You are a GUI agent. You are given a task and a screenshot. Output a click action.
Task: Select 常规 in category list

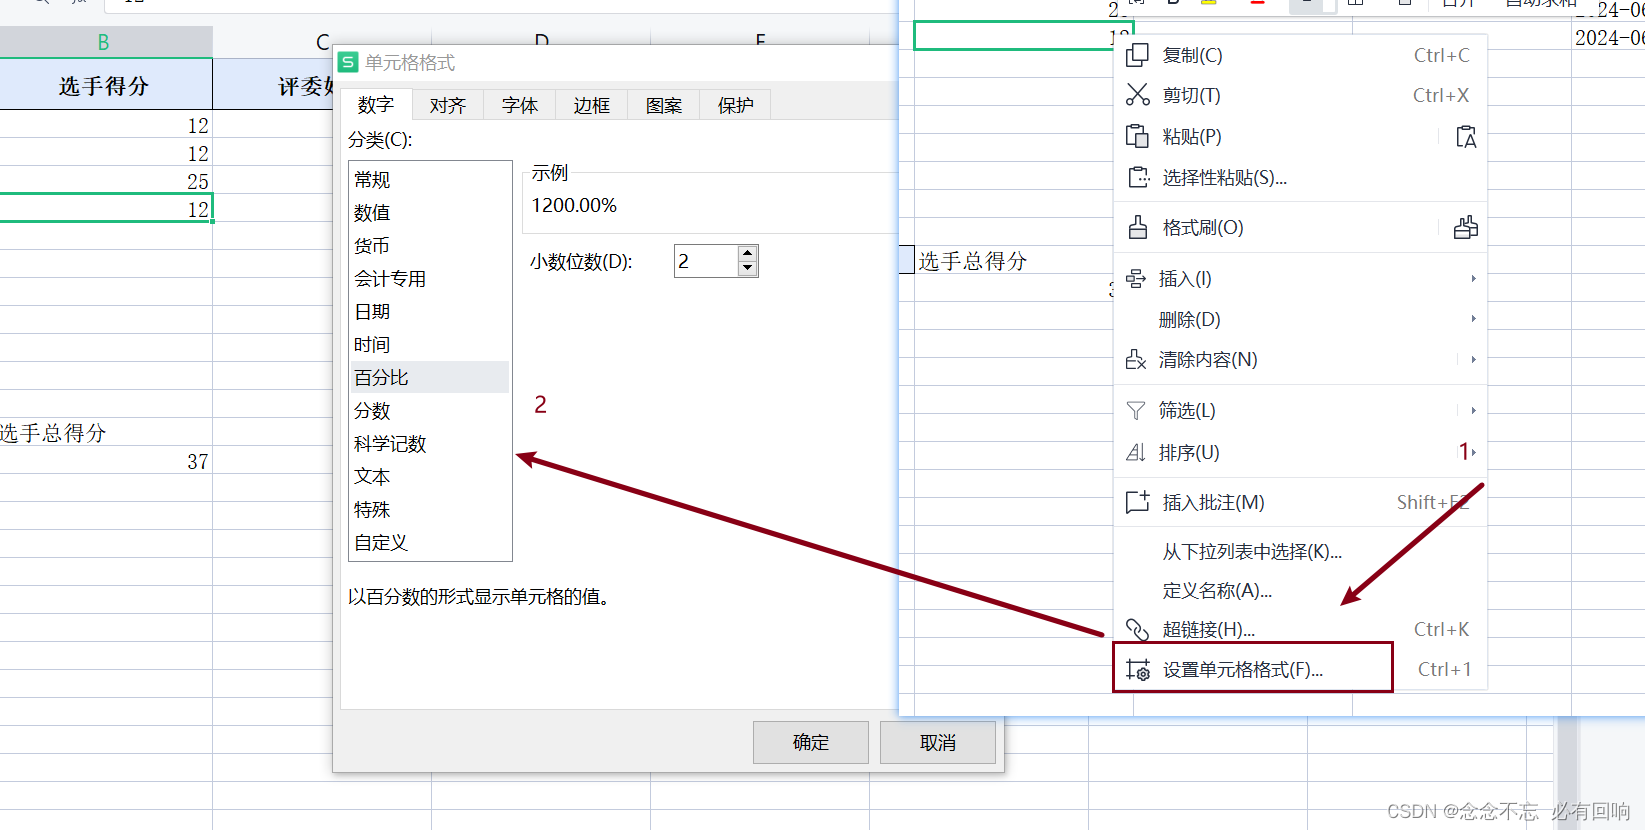point(429,180)
